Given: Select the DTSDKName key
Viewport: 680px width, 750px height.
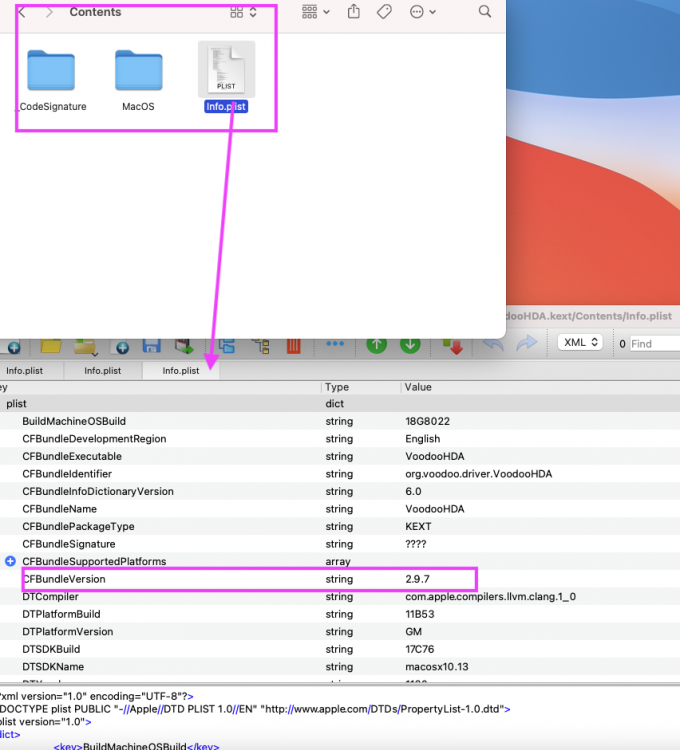Looking at the screenshot, I should click(53, 667).
